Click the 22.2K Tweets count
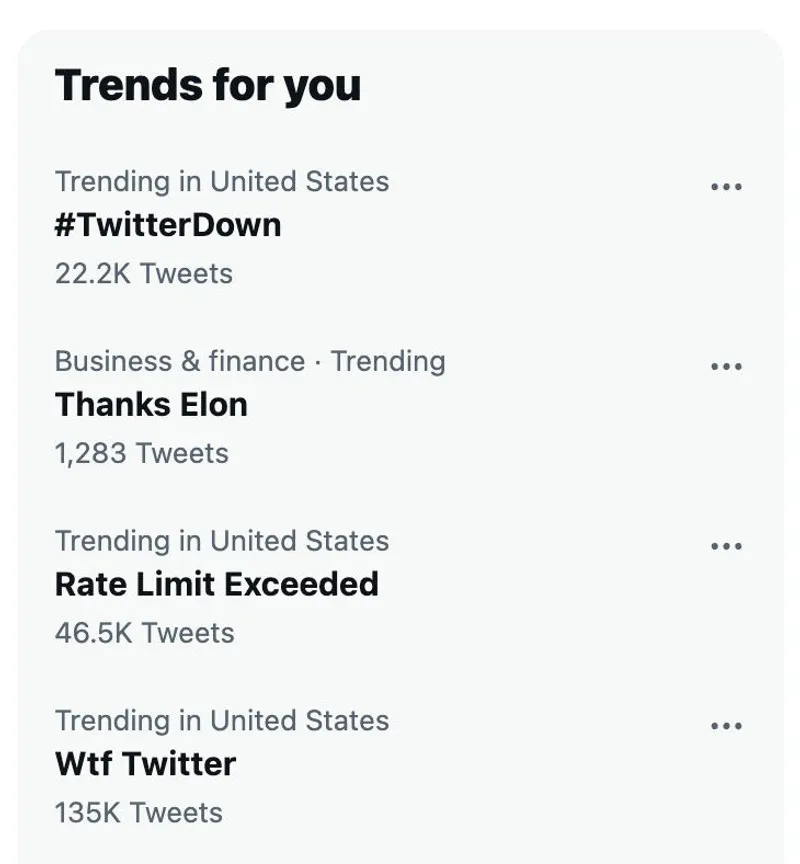 tap(144, 274)
